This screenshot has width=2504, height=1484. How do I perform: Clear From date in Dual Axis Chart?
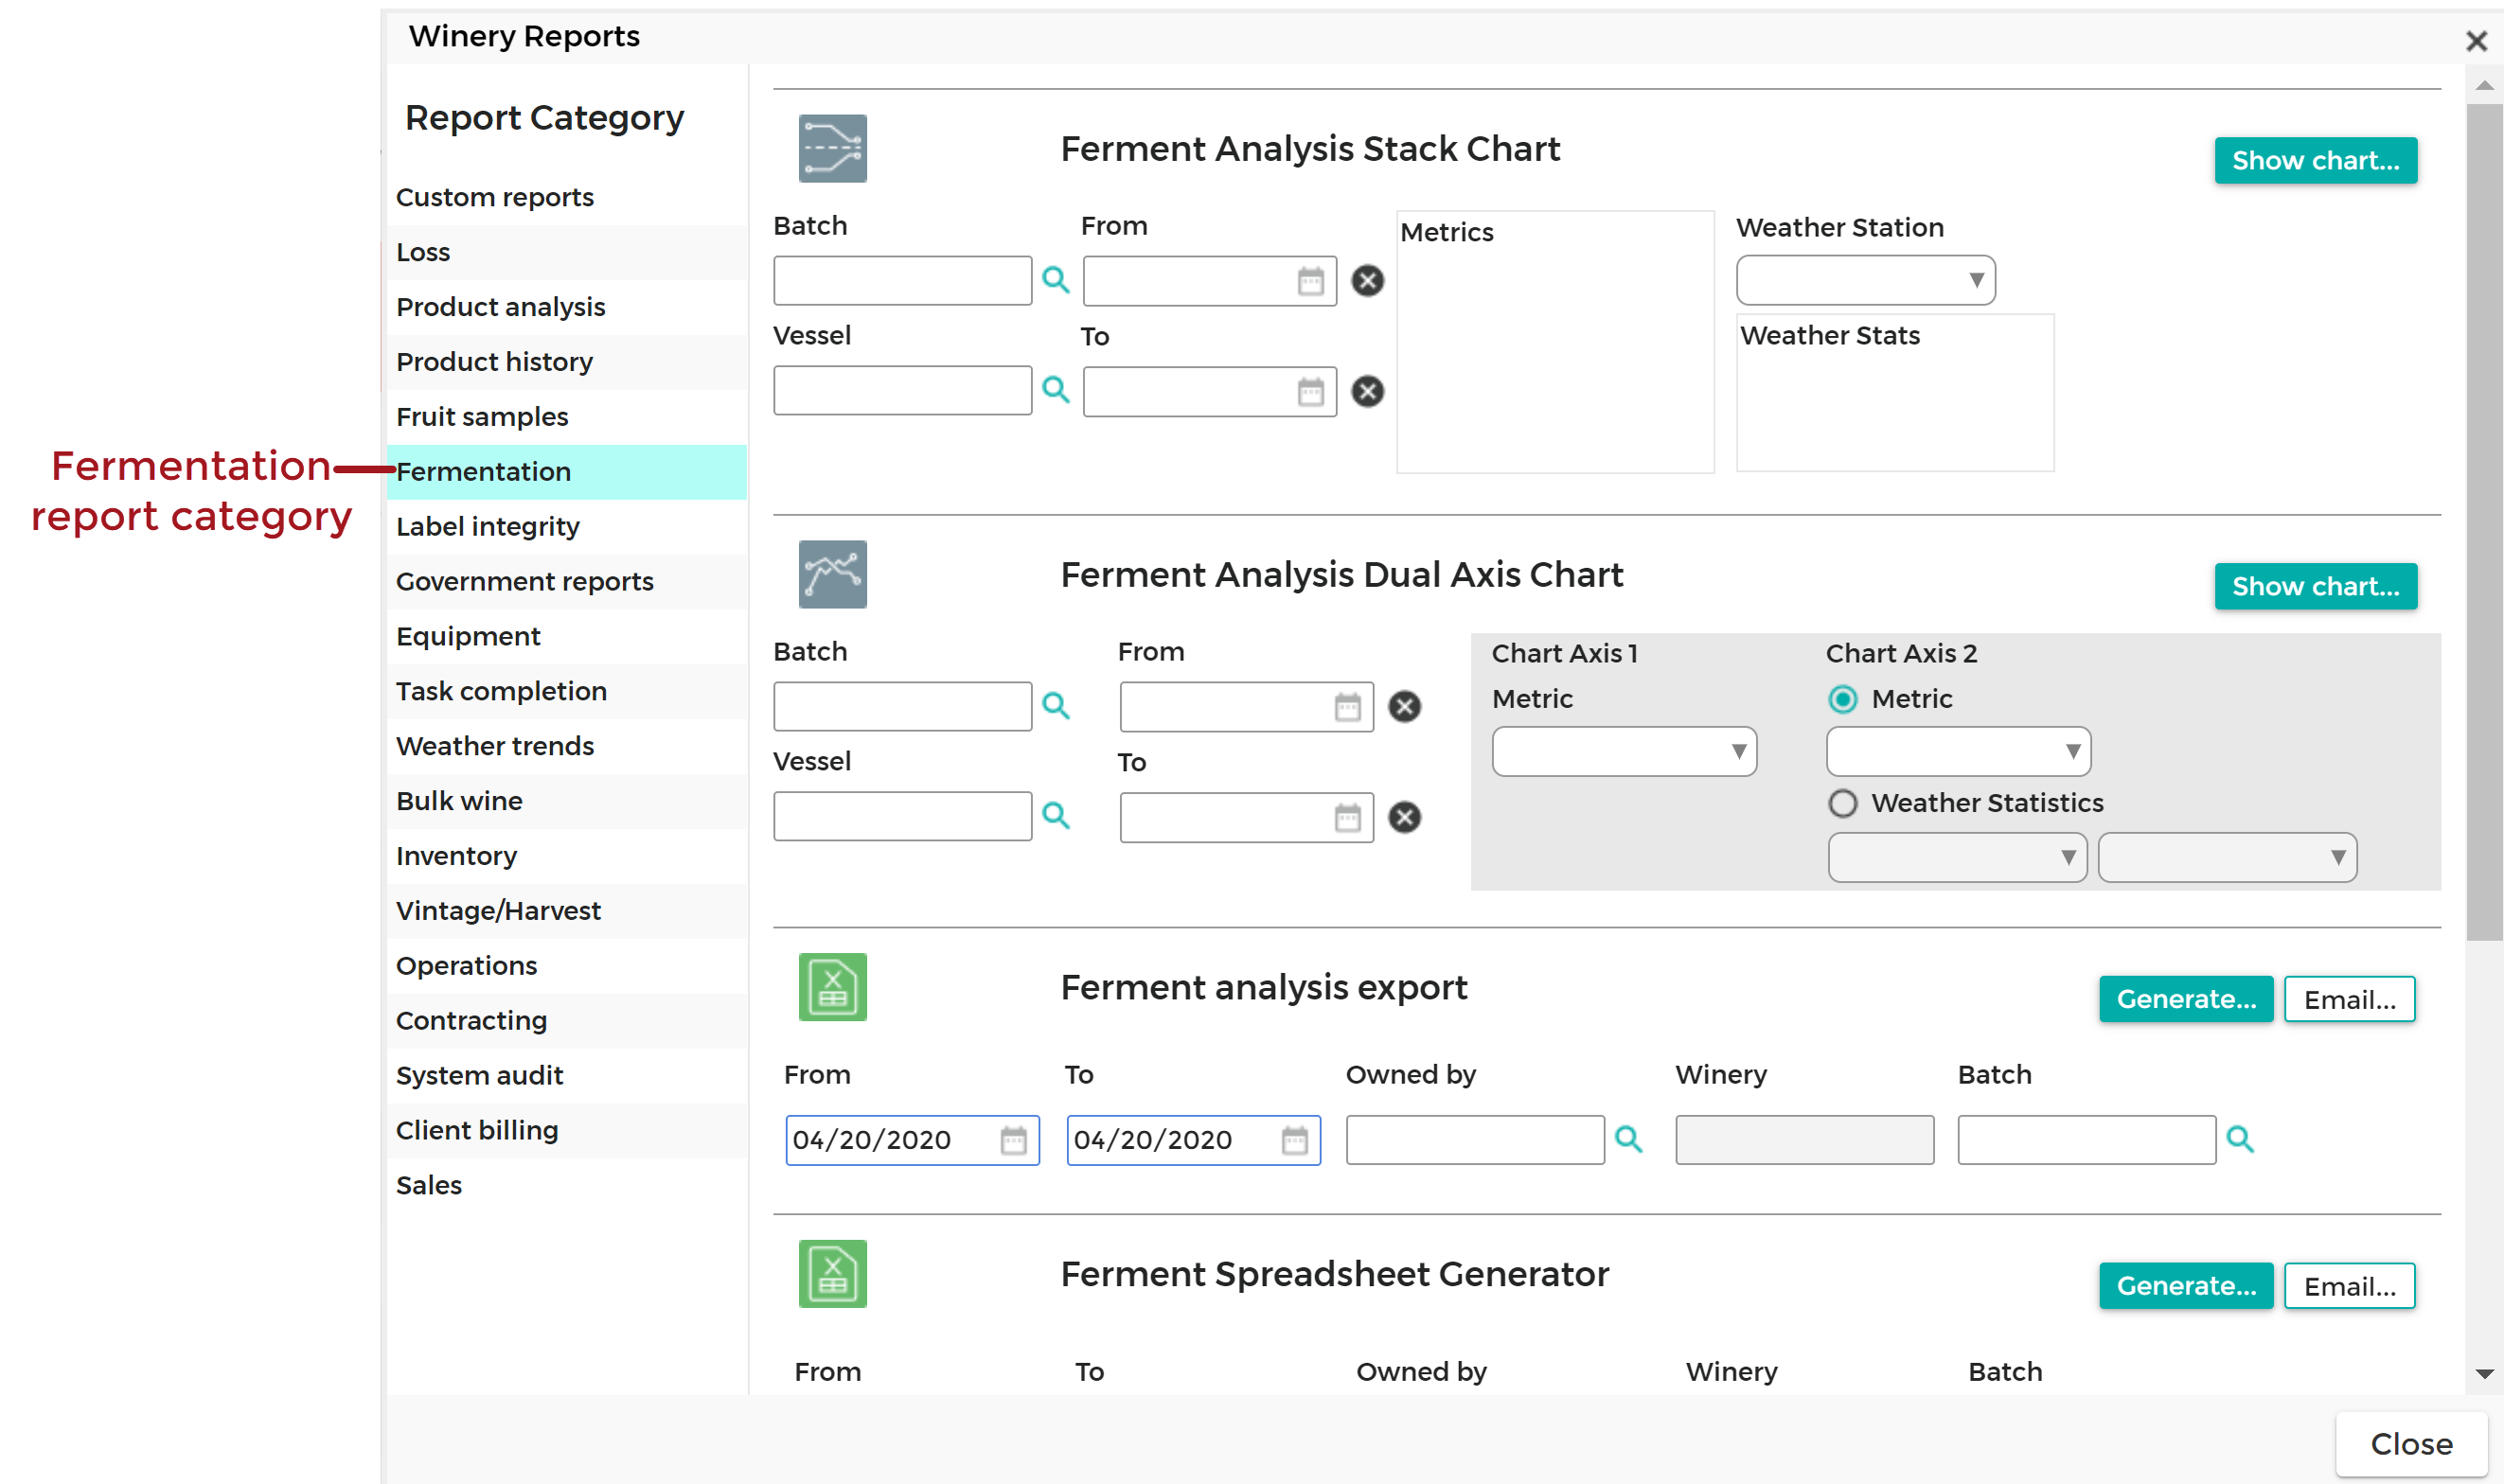click(1404, 707)
